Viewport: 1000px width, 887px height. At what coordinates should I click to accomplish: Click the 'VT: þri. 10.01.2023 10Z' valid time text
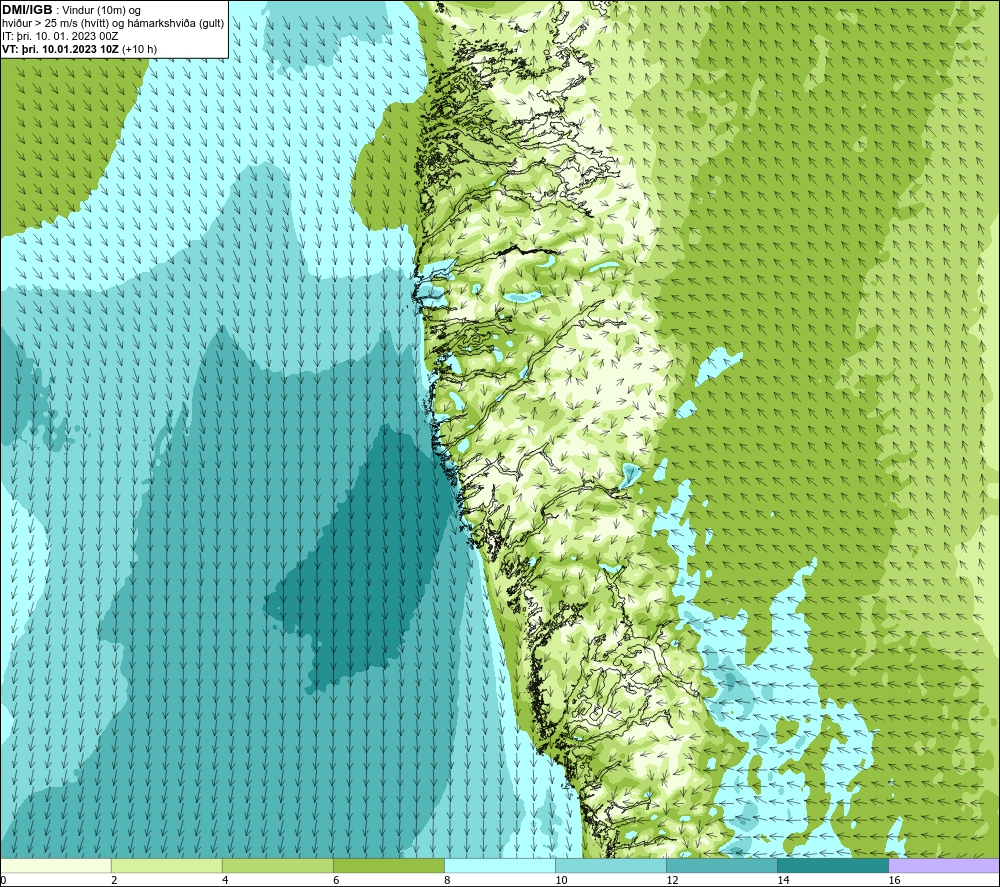tap(60, 49)
